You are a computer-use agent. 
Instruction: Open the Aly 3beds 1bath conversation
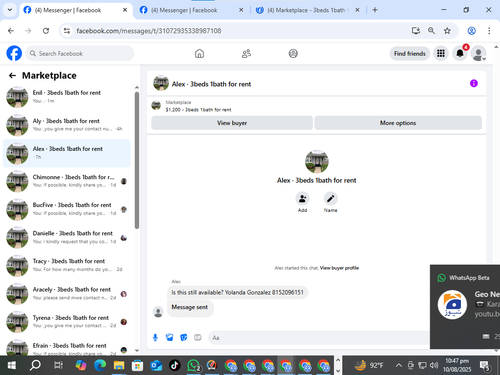pyautogui.click(x=67, y=125)
